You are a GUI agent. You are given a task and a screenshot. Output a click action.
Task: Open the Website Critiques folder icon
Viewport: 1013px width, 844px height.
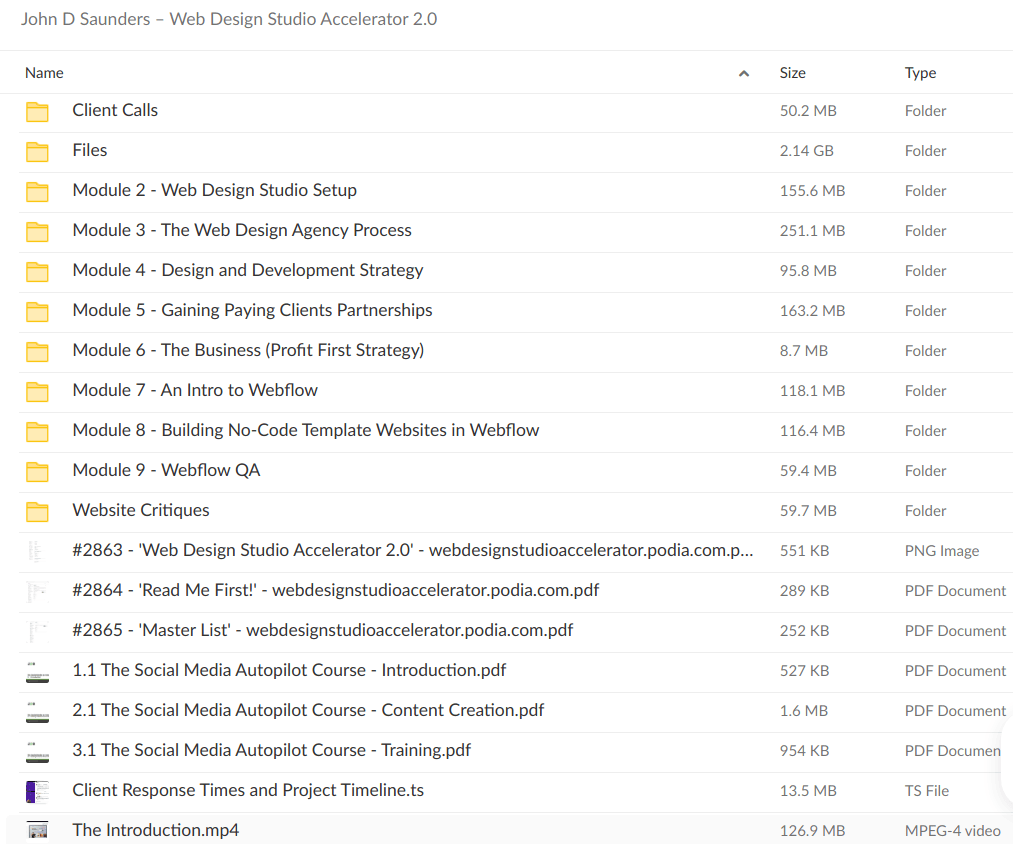37,511
